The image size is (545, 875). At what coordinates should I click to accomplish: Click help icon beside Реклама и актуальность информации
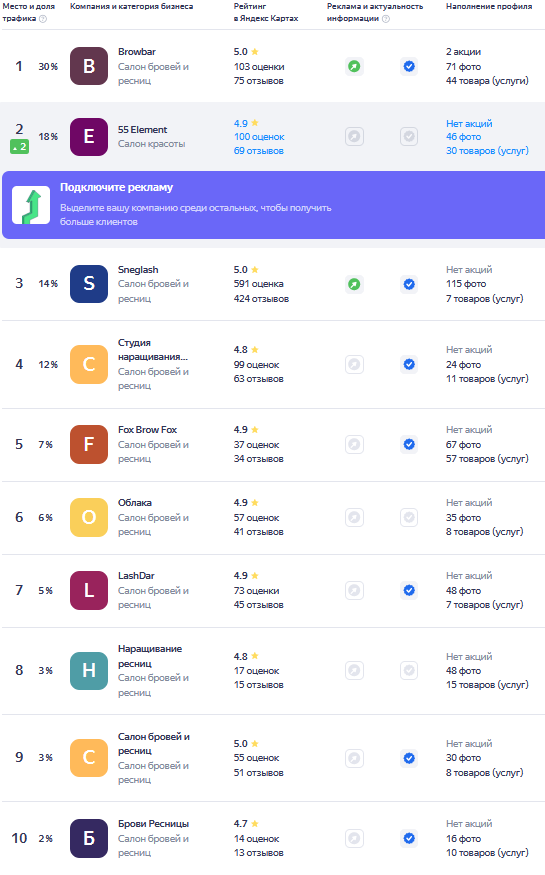(x=385, y=18)
